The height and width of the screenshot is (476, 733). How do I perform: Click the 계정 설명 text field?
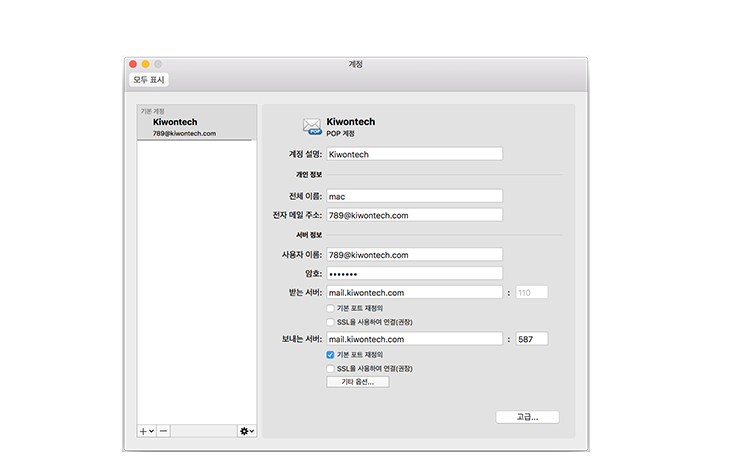(x=413, y=154)
